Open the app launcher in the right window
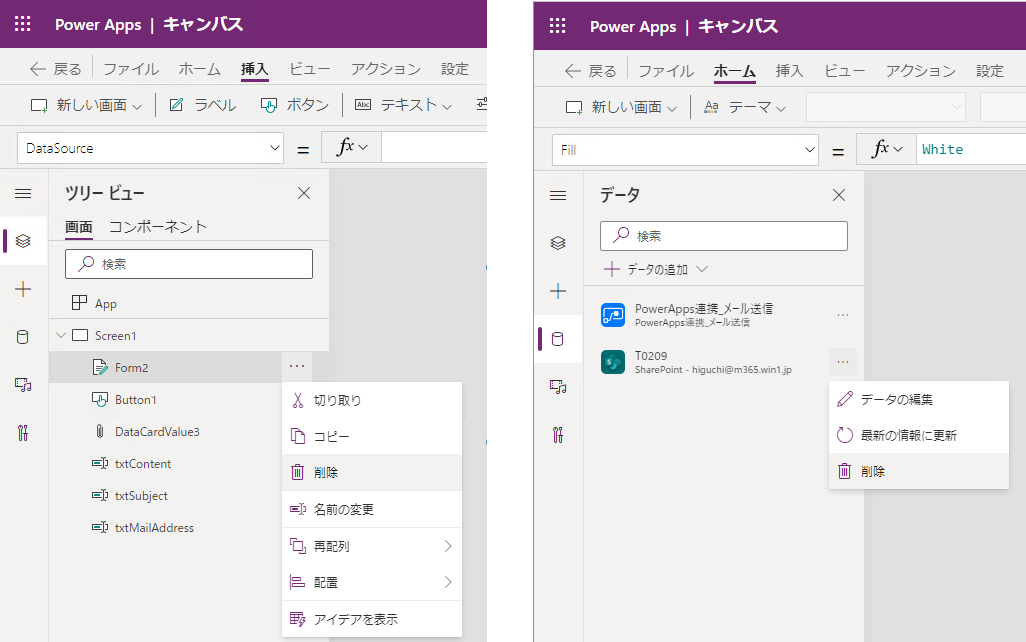Image resolution: width=1026 pixels, height=642 pixels. coord(557,26)
